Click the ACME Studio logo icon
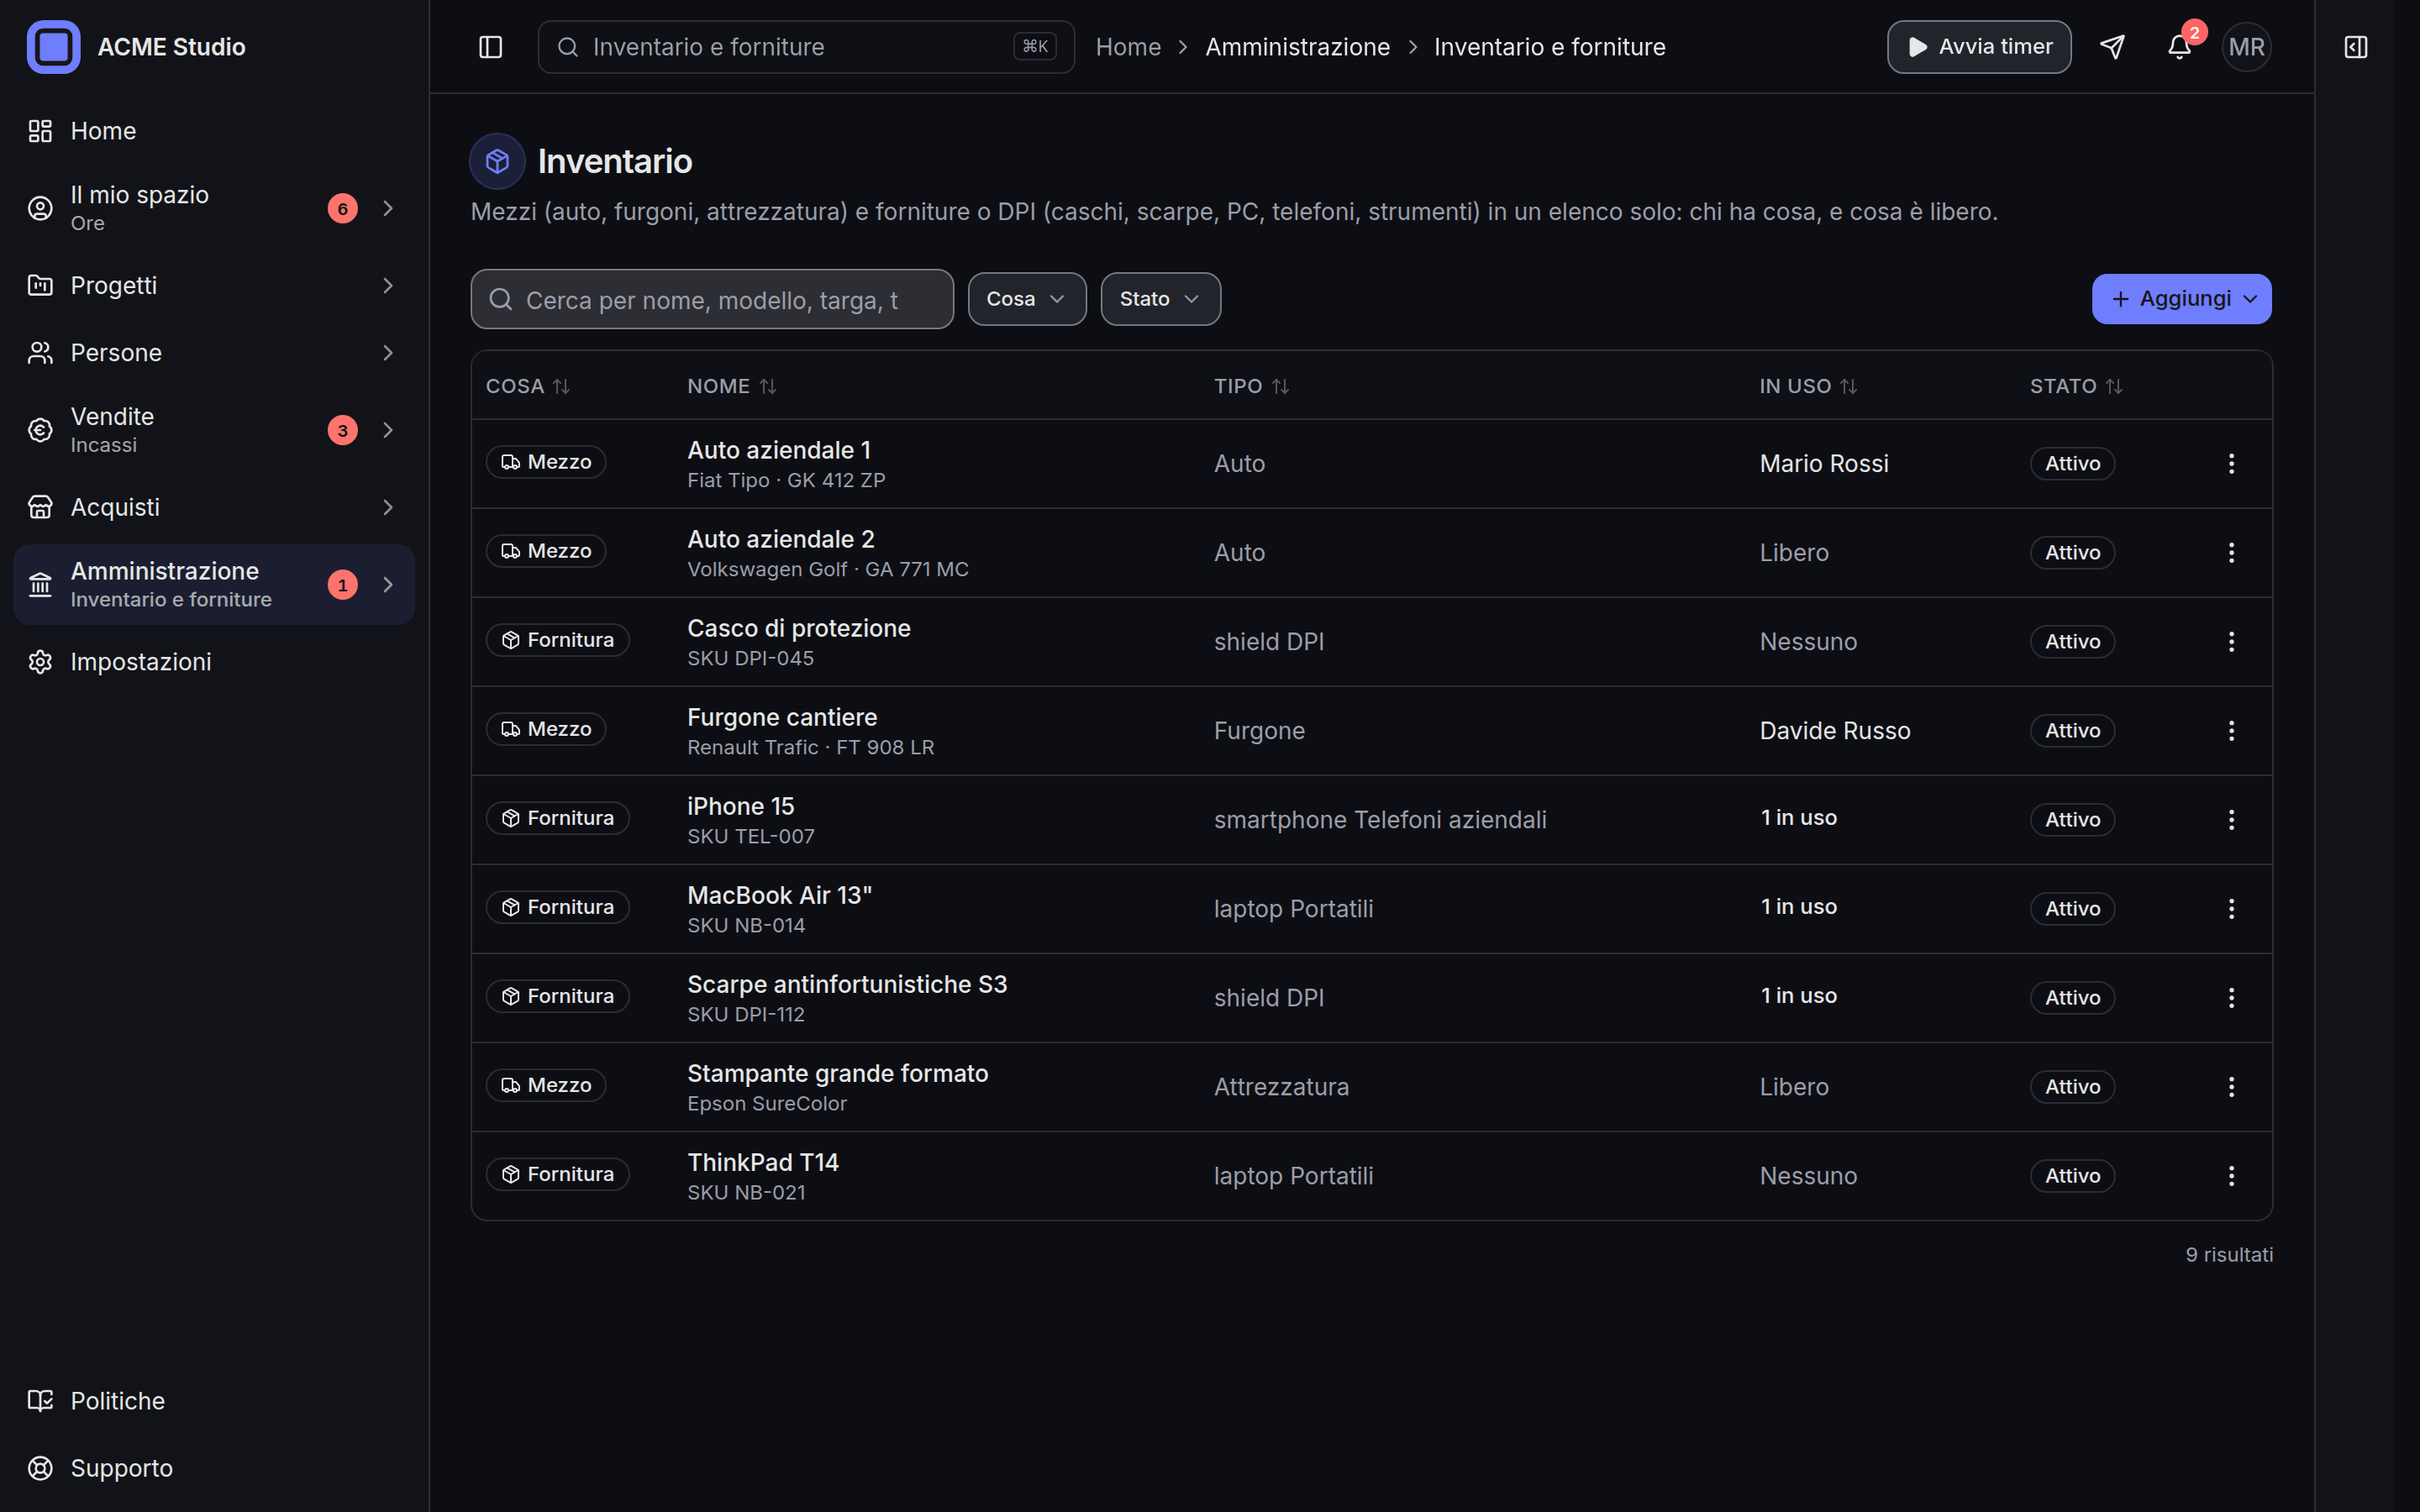The height and width of the screenshot is (1512, 2420). tap(53, 47)
